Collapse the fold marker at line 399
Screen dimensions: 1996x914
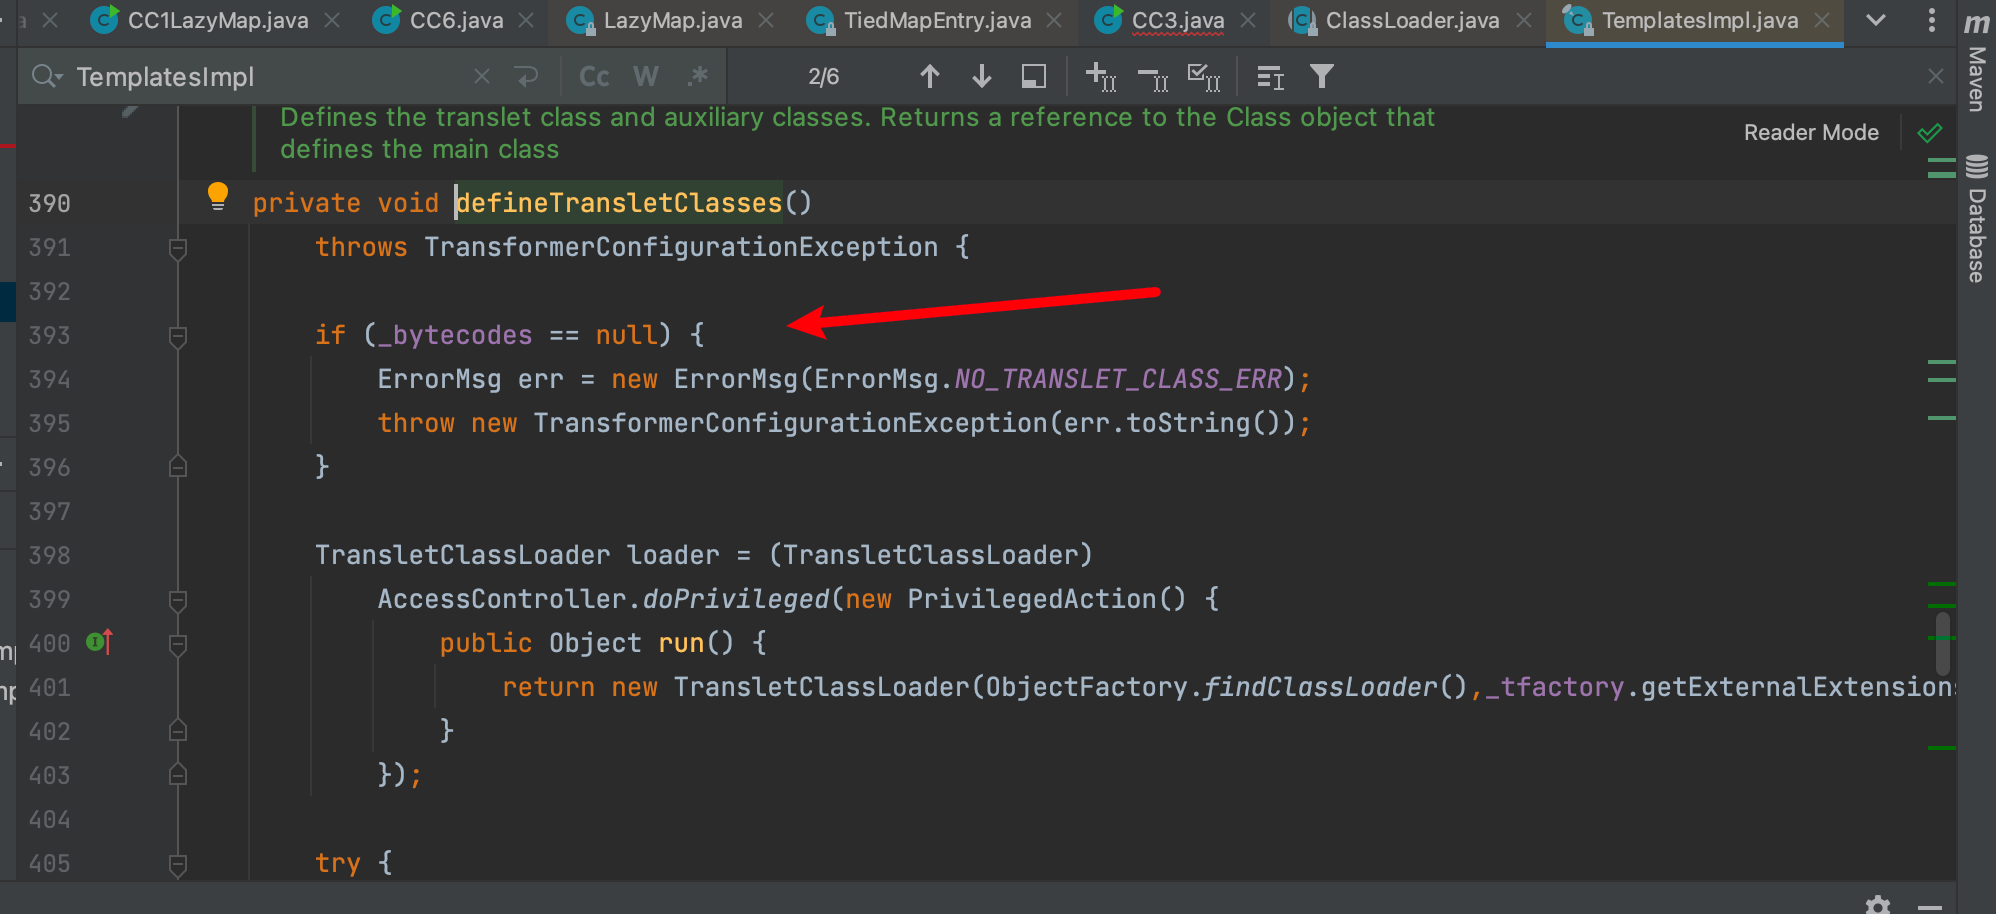tap(178, 600)
